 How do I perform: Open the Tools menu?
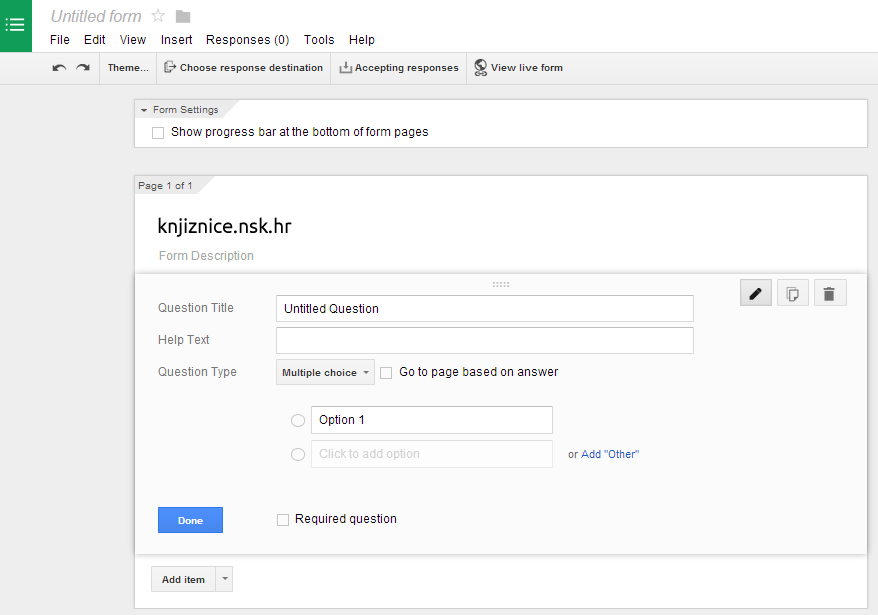319,40
